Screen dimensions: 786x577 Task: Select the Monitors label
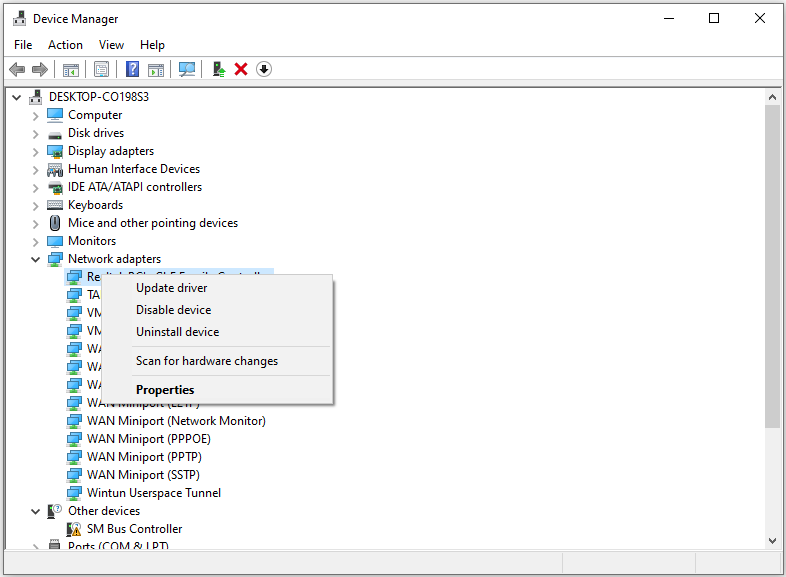coord(92,241)
